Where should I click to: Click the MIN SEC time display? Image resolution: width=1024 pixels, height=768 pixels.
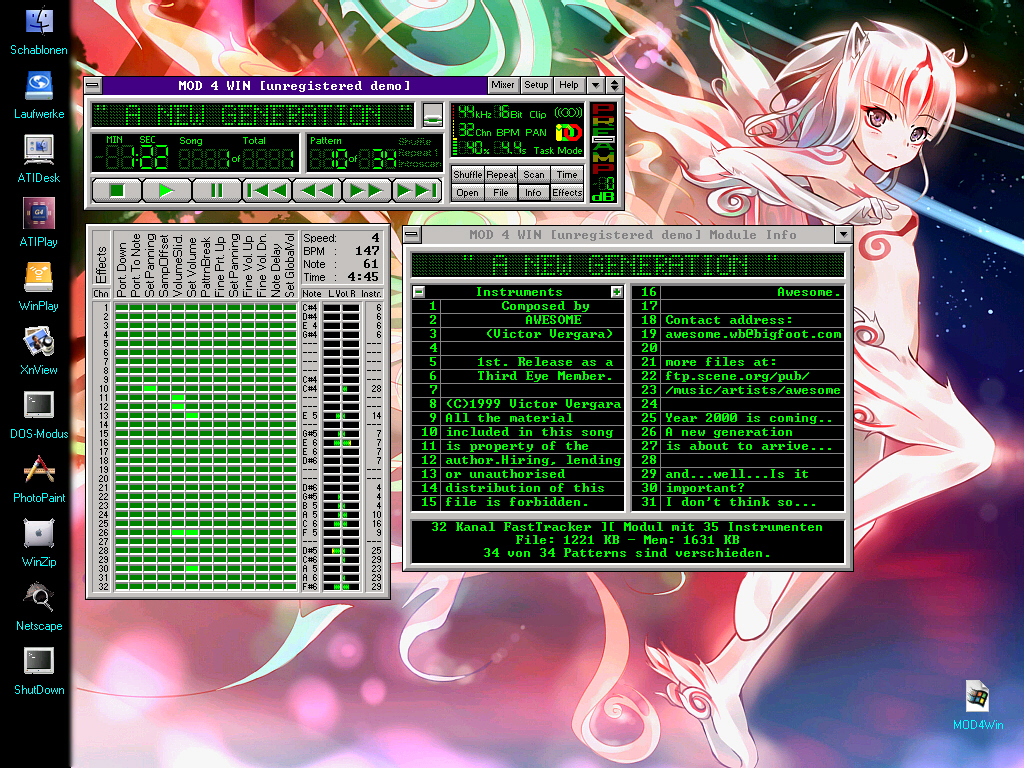coord(134,153)
